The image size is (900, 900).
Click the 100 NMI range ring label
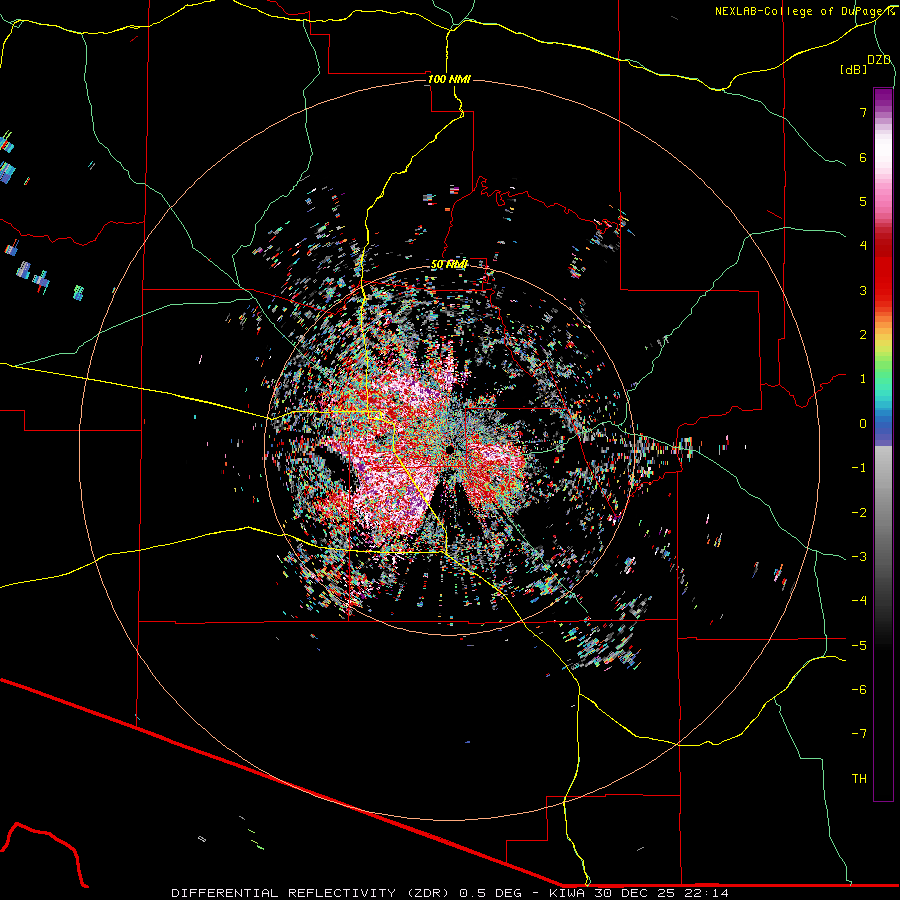click(x=449, y=79)
